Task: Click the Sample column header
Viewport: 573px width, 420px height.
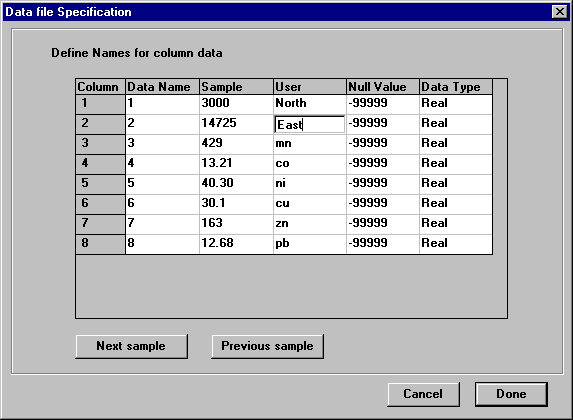Action: (x=236, y=87)
